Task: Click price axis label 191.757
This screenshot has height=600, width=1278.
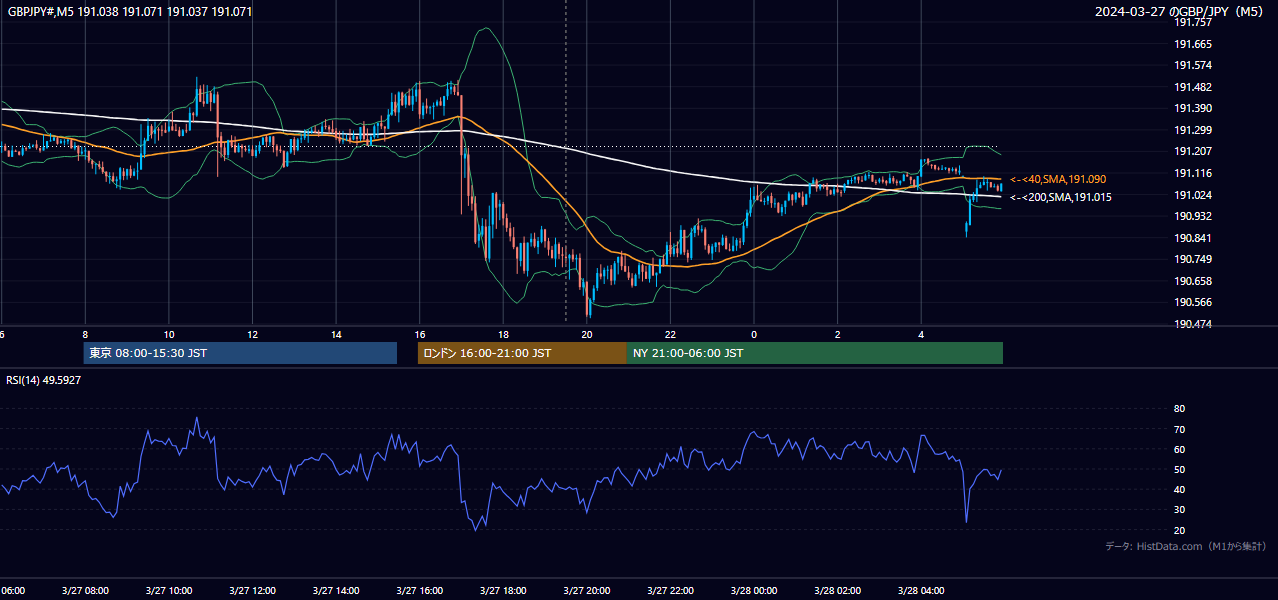Action: coord(1192,22)
